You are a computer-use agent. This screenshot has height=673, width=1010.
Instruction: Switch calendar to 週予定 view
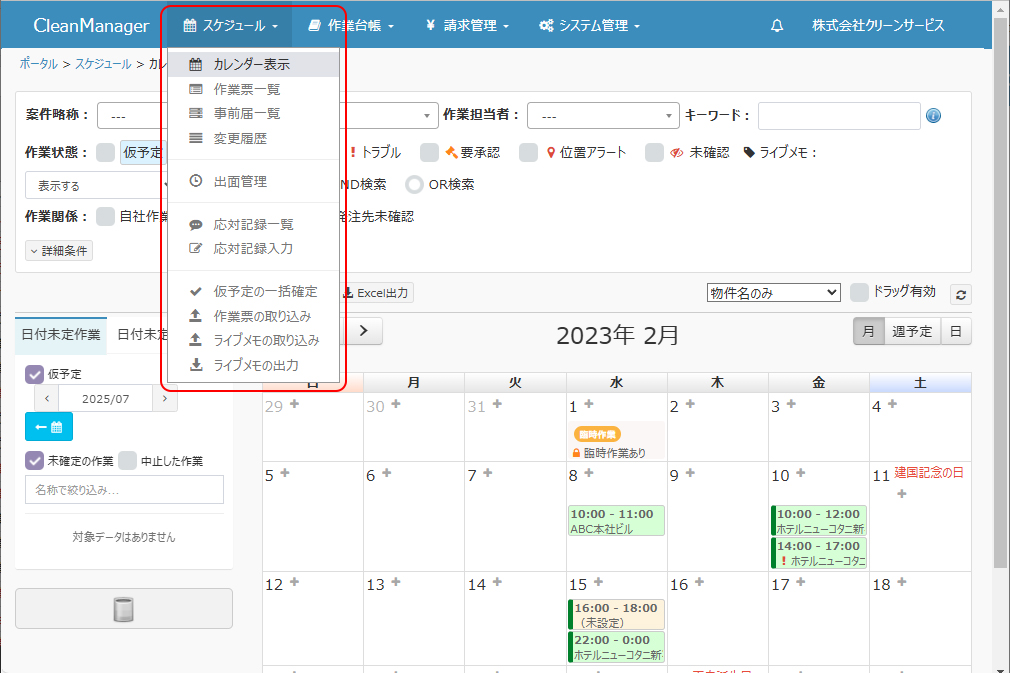(x=912, y=331)
